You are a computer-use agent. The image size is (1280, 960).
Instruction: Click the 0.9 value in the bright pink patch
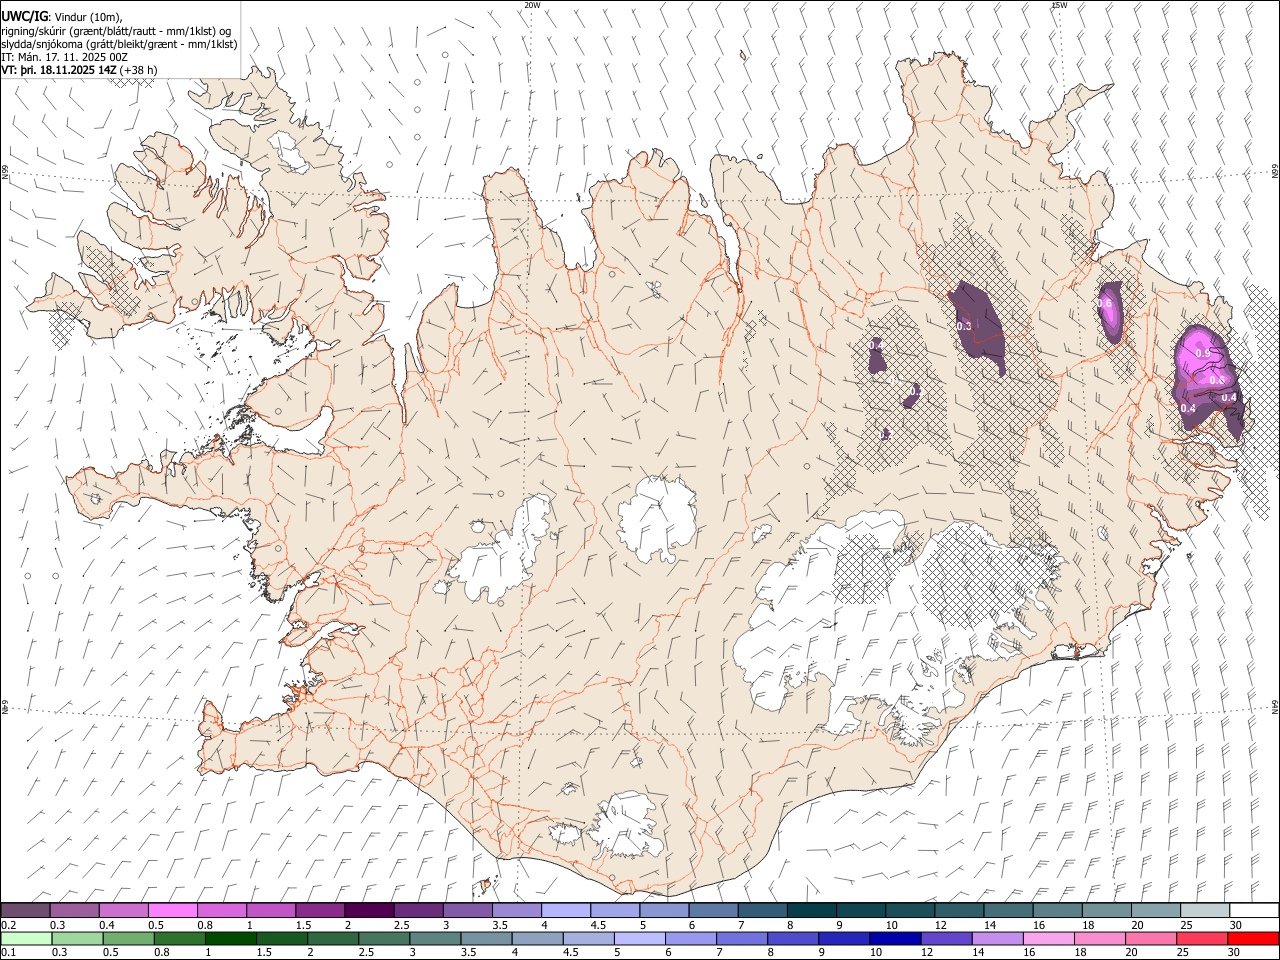1203,353
